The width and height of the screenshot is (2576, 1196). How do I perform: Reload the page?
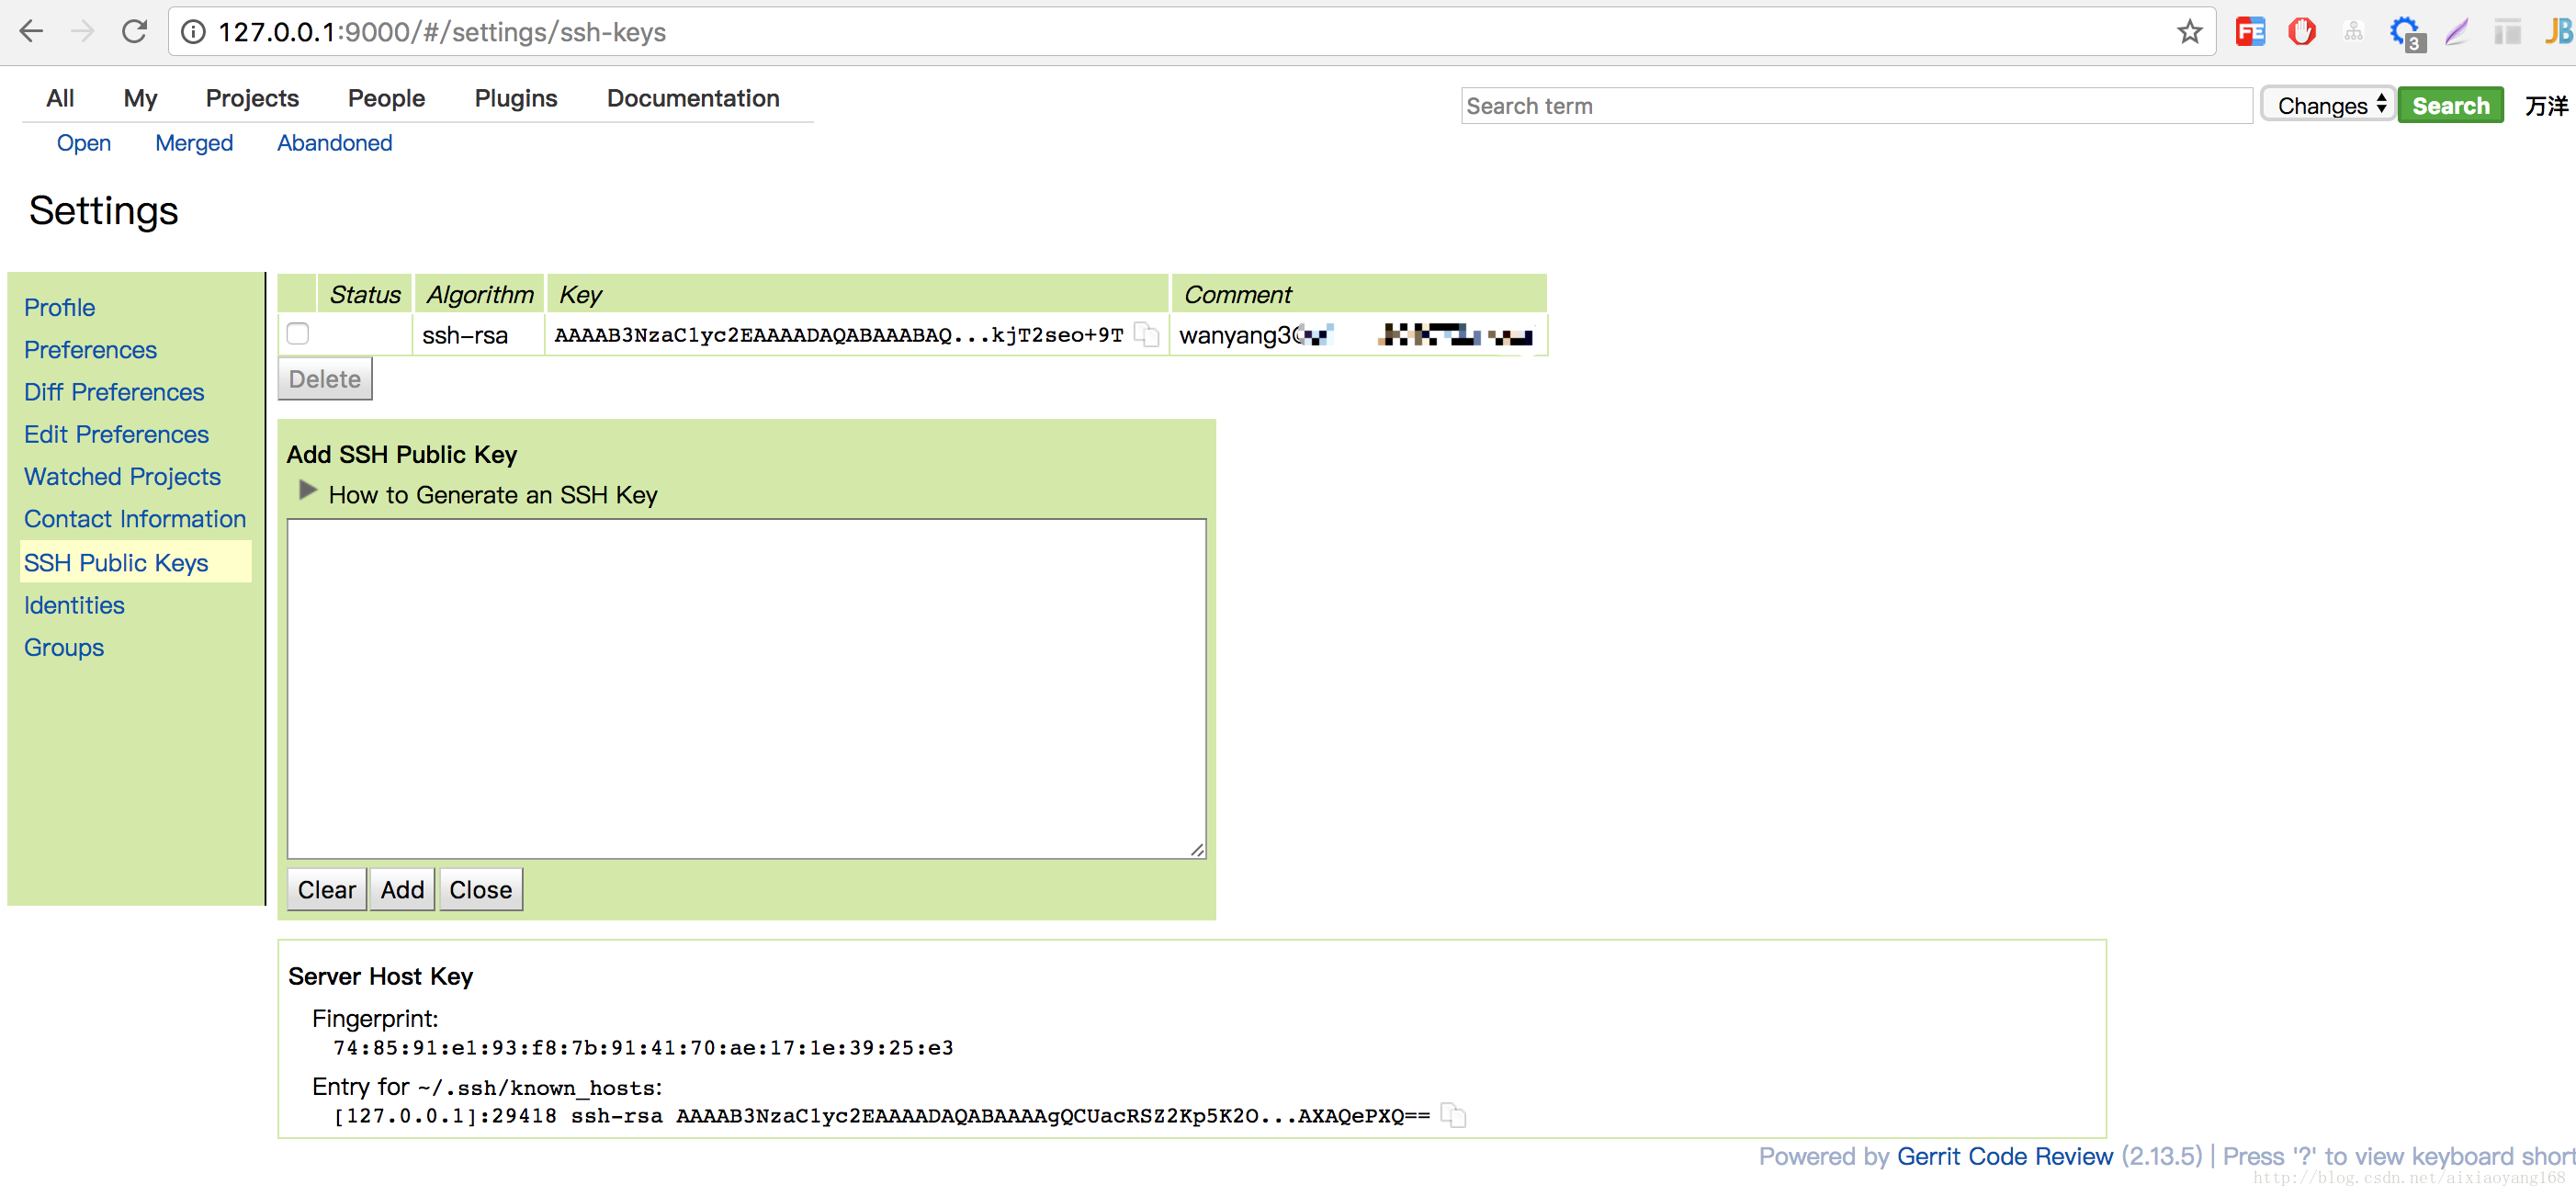tap(134, 32)
